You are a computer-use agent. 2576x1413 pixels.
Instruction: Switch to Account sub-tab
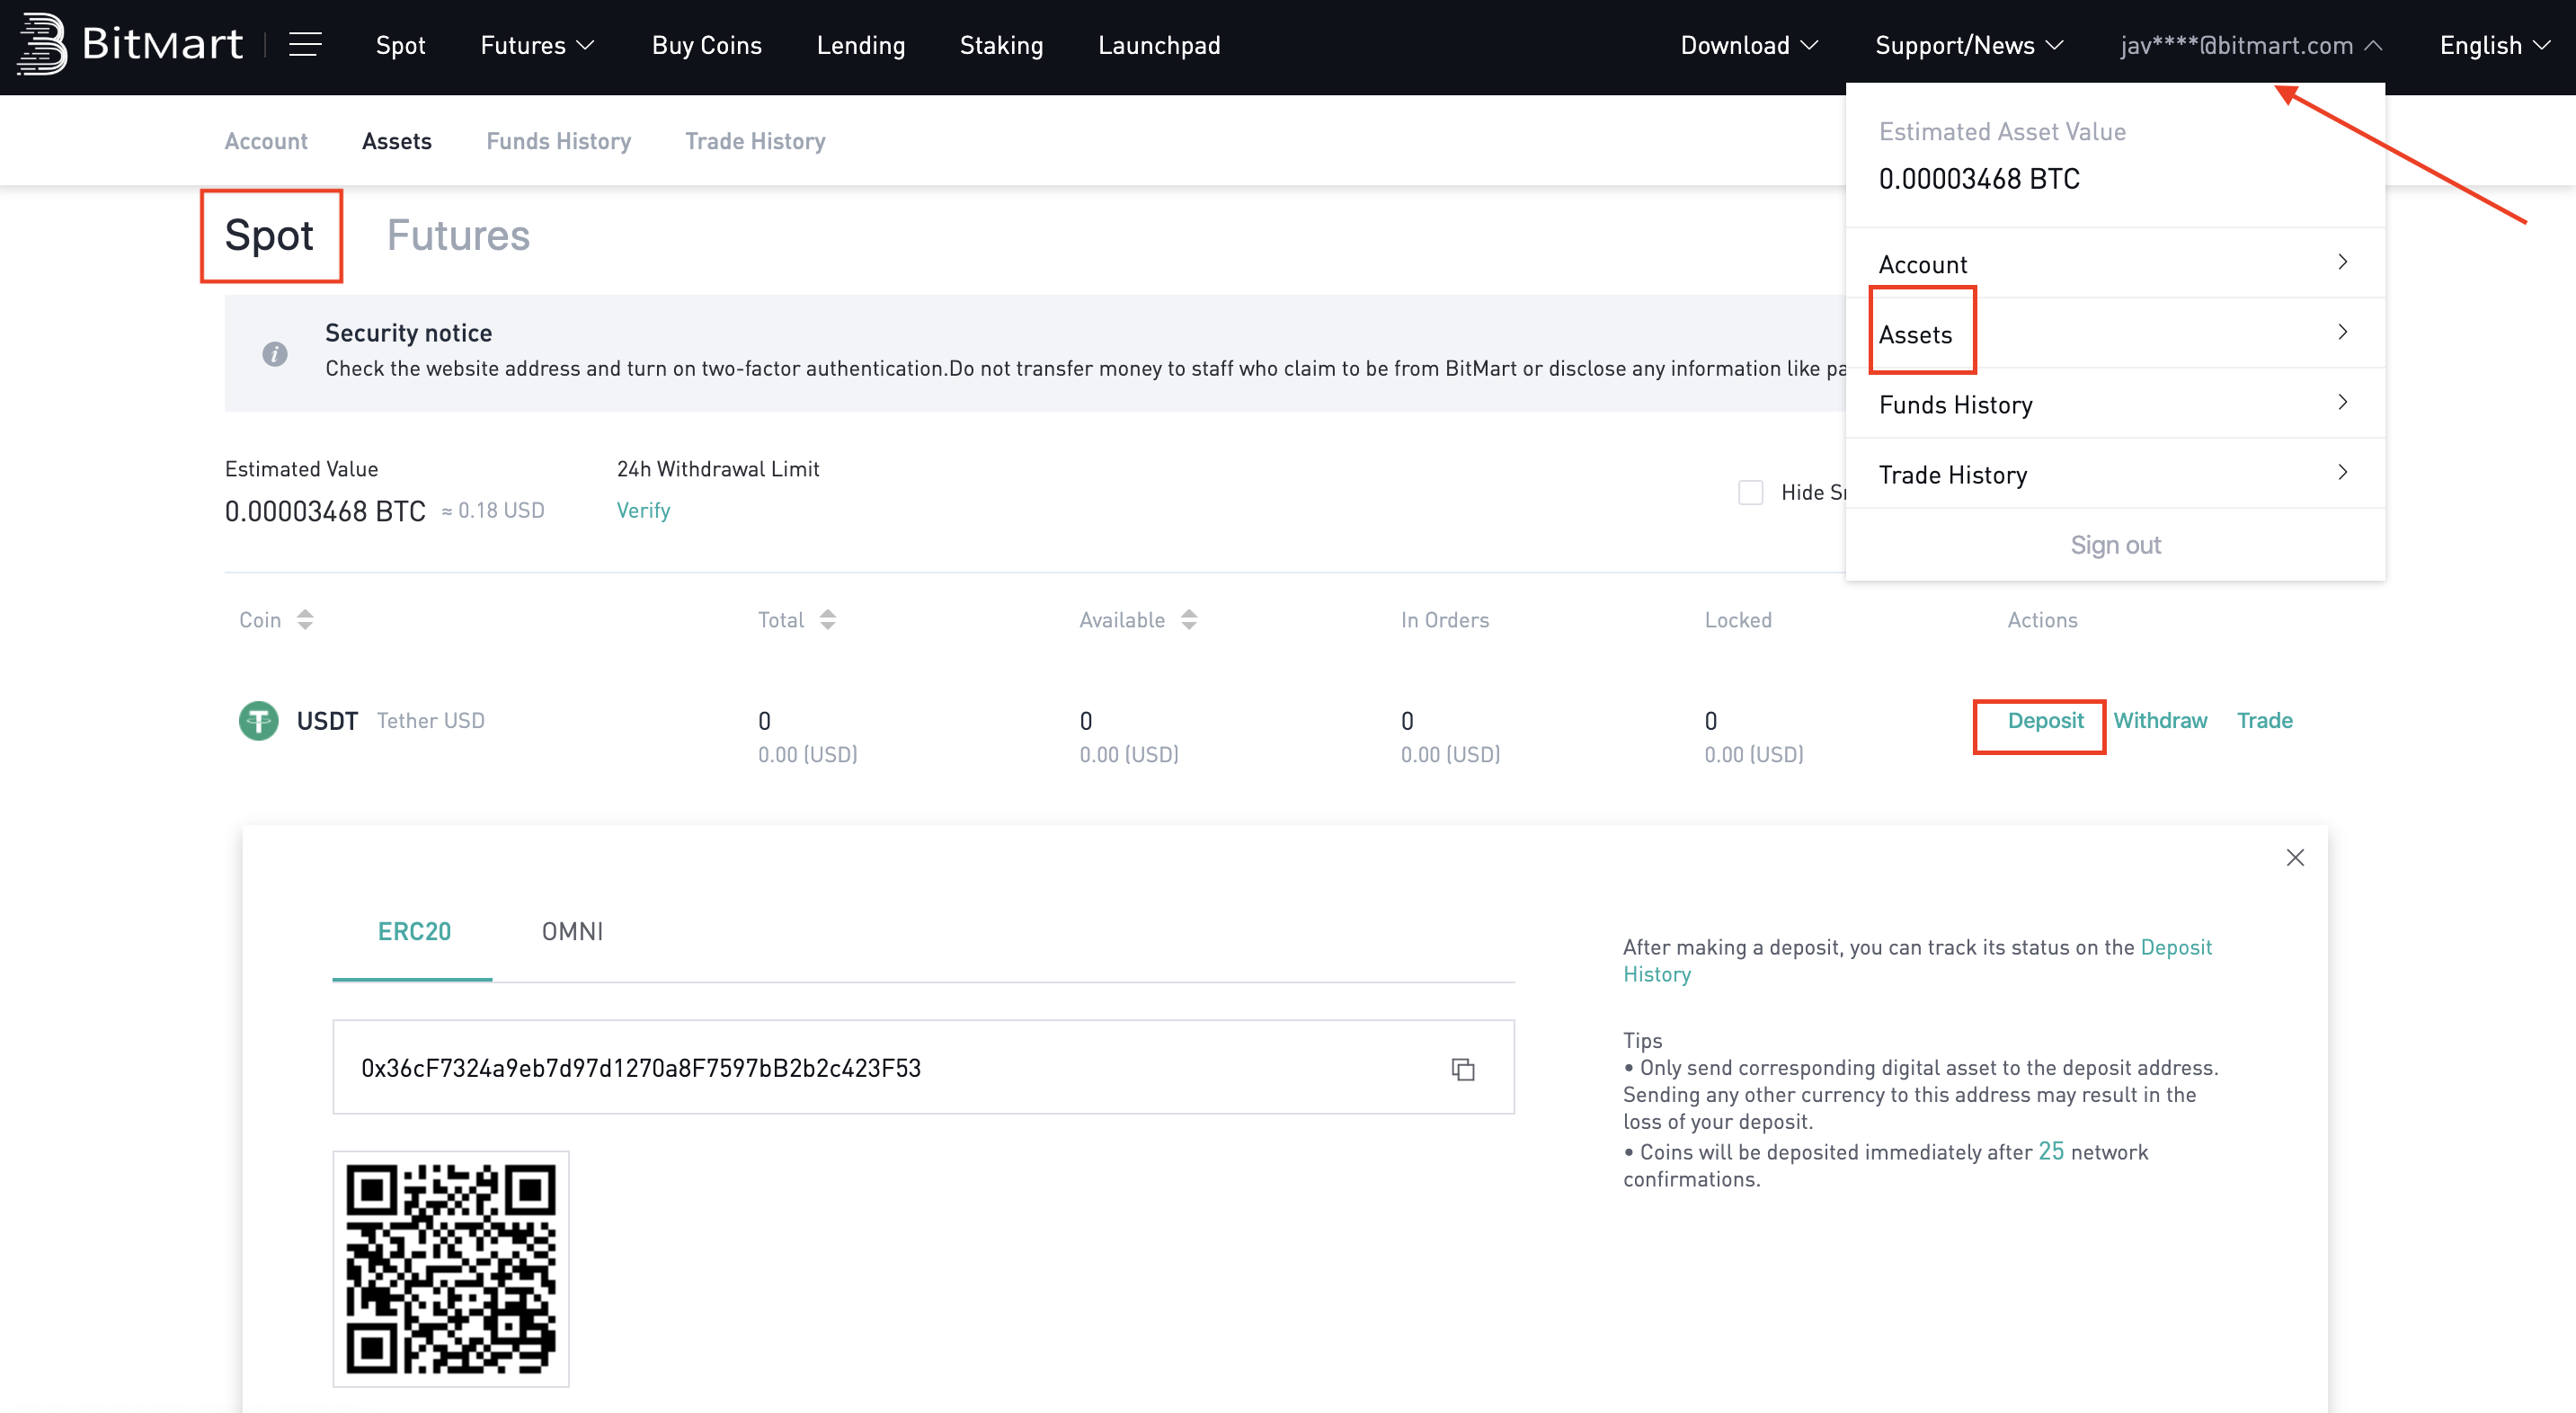click(266, 141)
